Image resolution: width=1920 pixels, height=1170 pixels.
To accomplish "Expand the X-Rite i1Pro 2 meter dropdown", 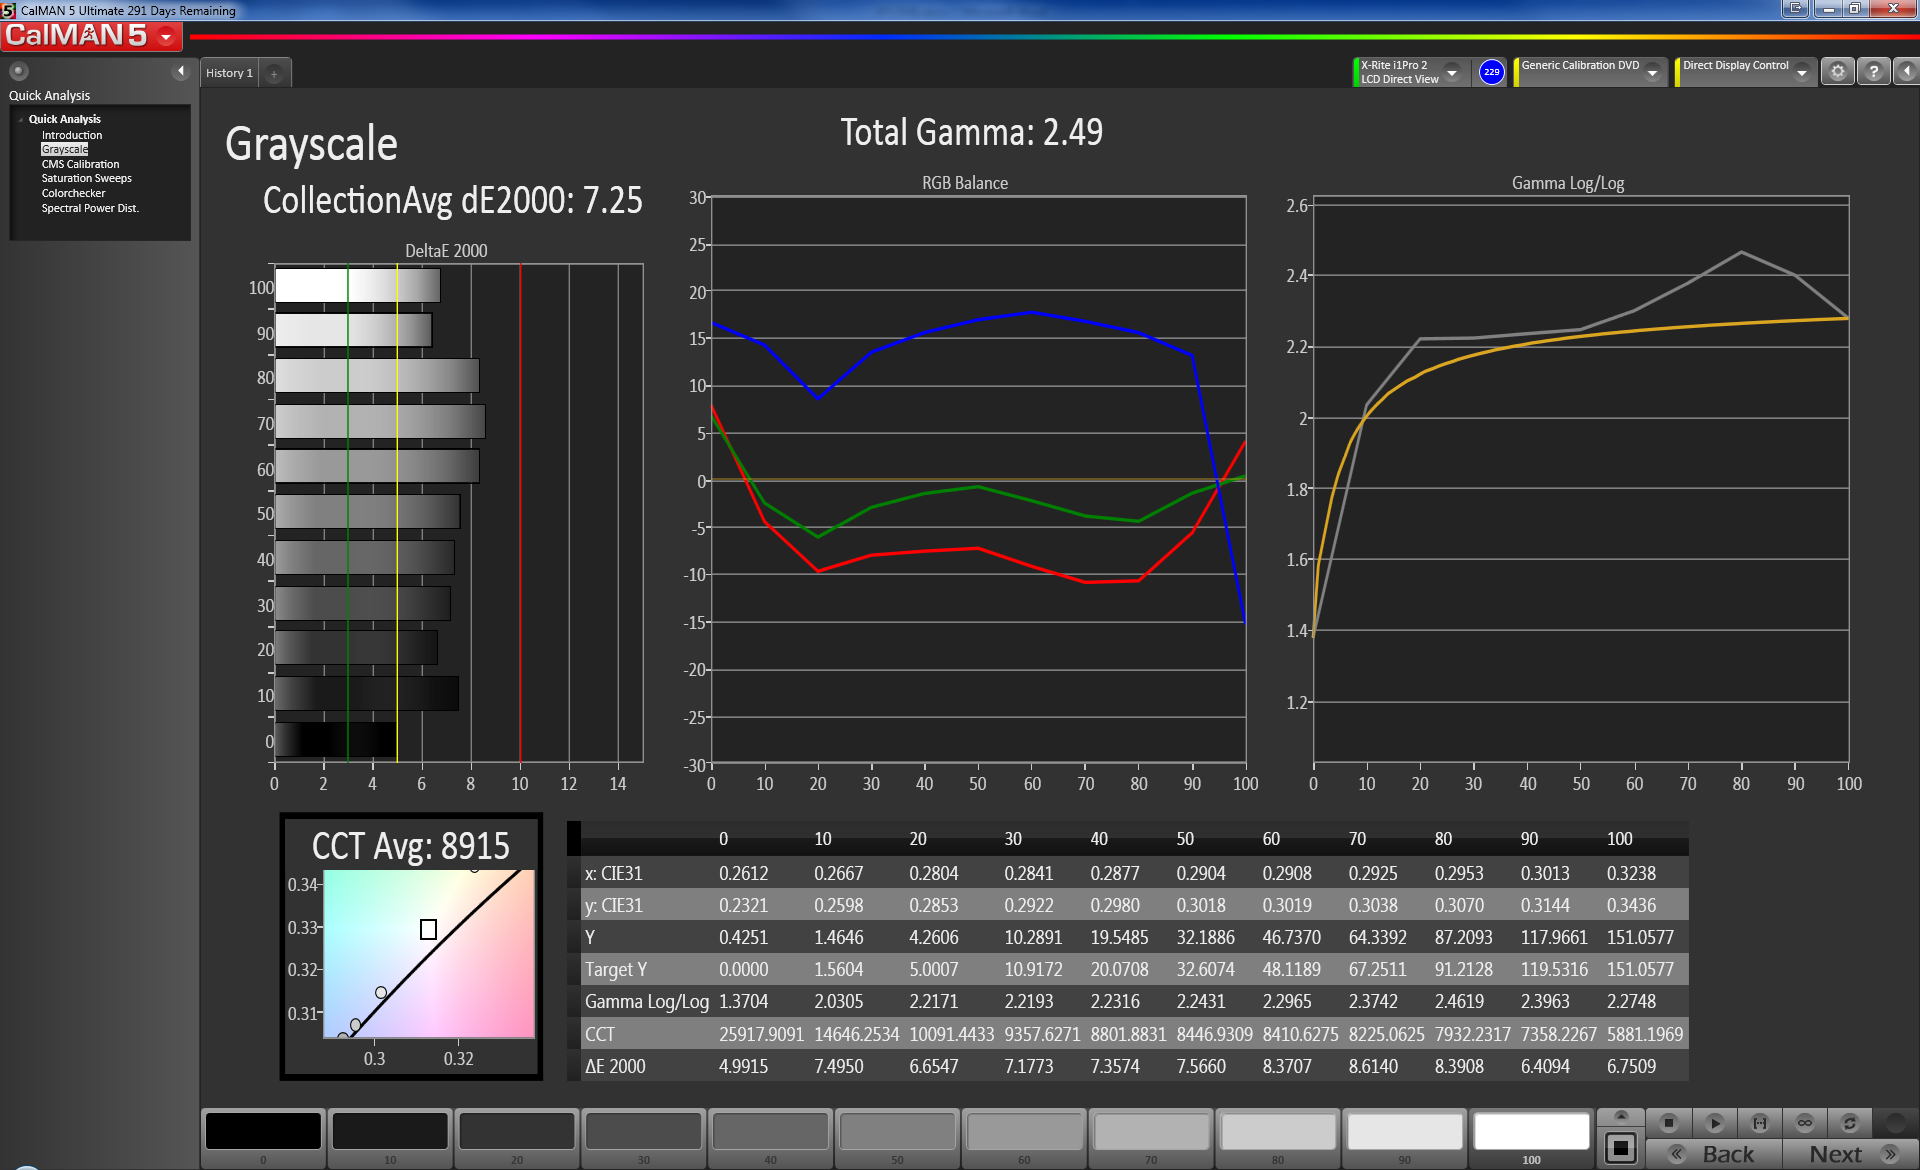I will tap(1452, 73).
